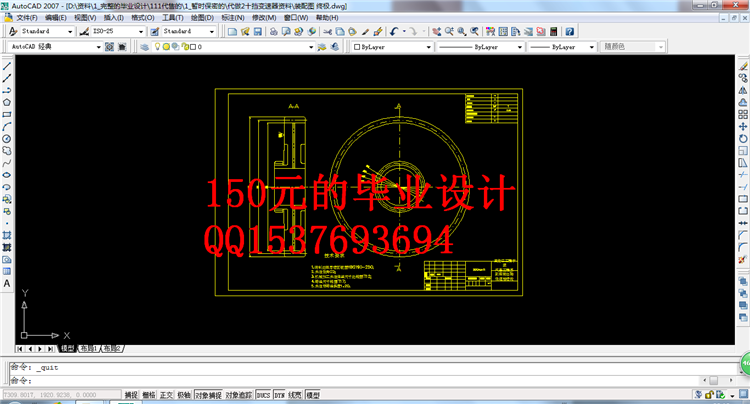Select the Multiline Text tool

7,284
